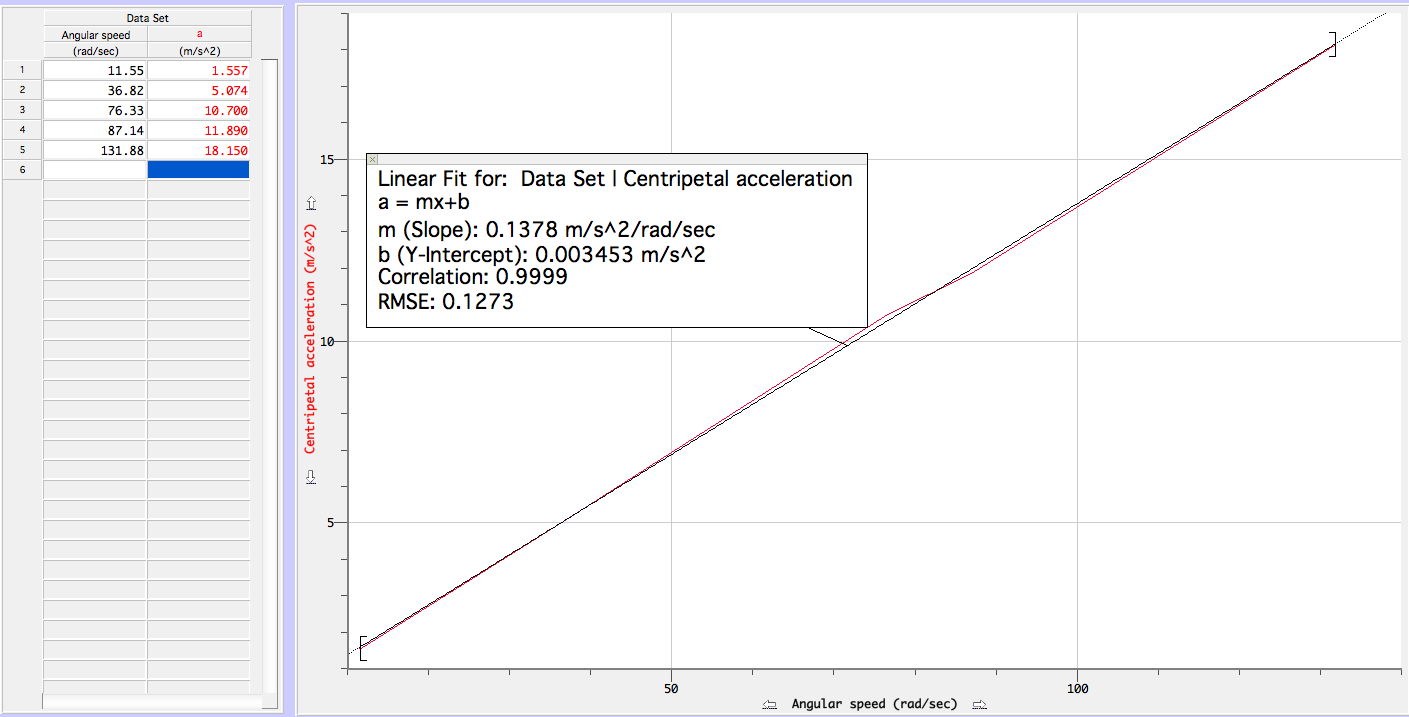Image resolution: width=1409 pixels, height=717 pixels.
Task: Open the 'Data Set' header menu
Action: point(146,16)
